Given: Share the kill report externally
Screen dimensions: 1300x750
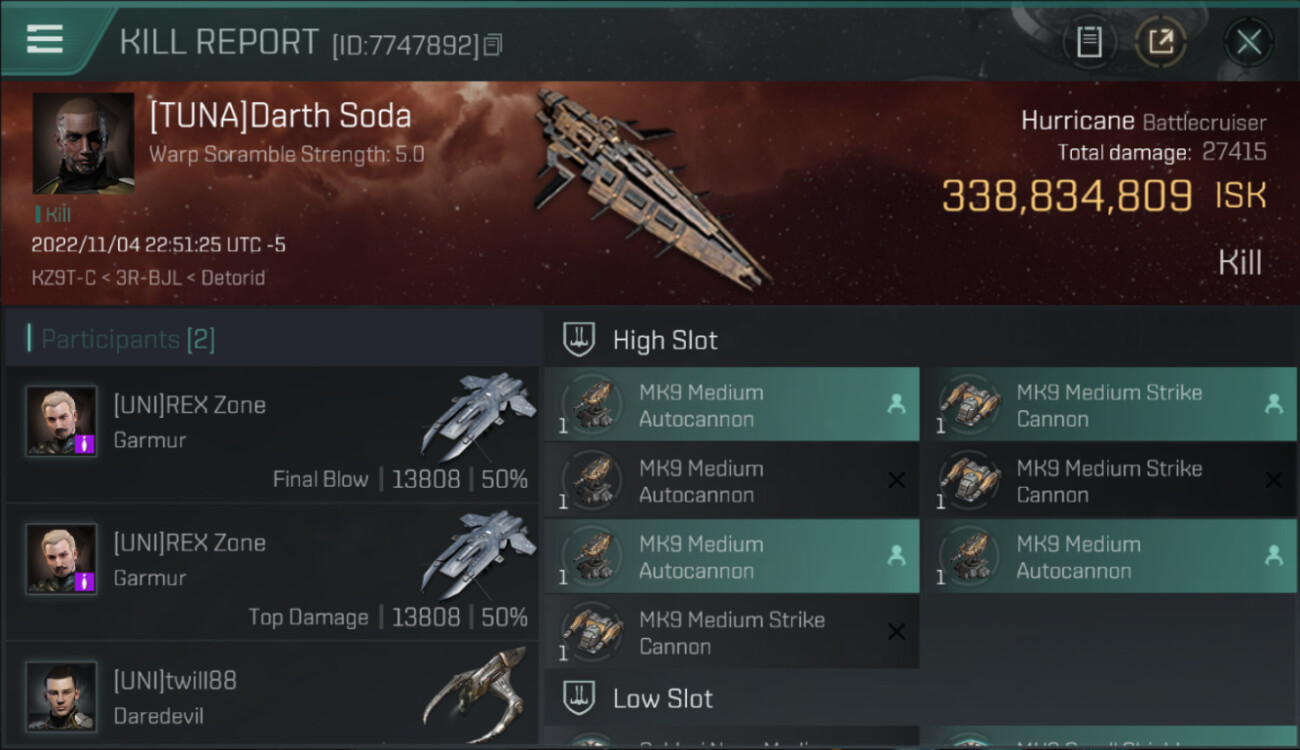Looking at the screenshot, I should pos(1161,42).
